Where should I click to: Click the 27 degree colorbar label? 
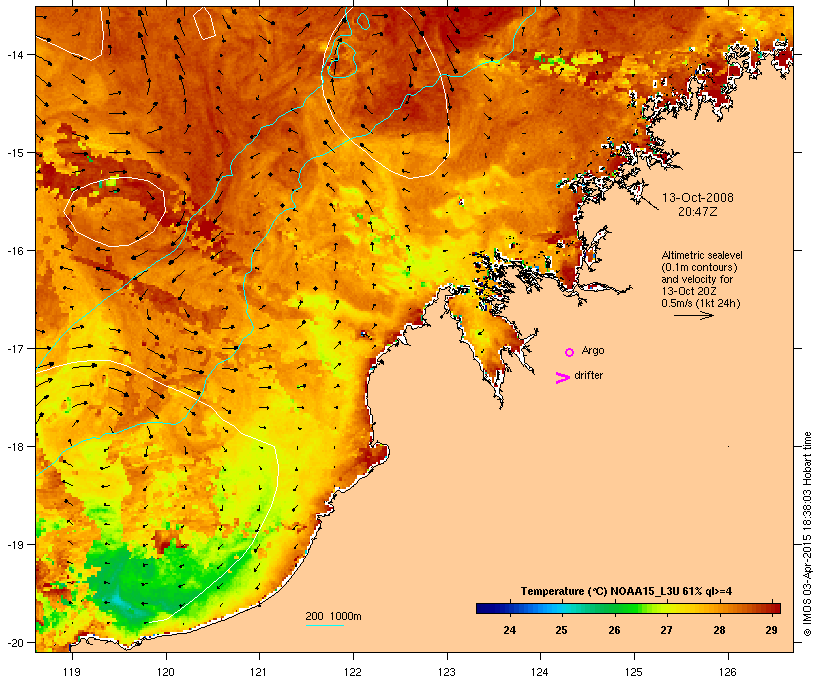666,630
